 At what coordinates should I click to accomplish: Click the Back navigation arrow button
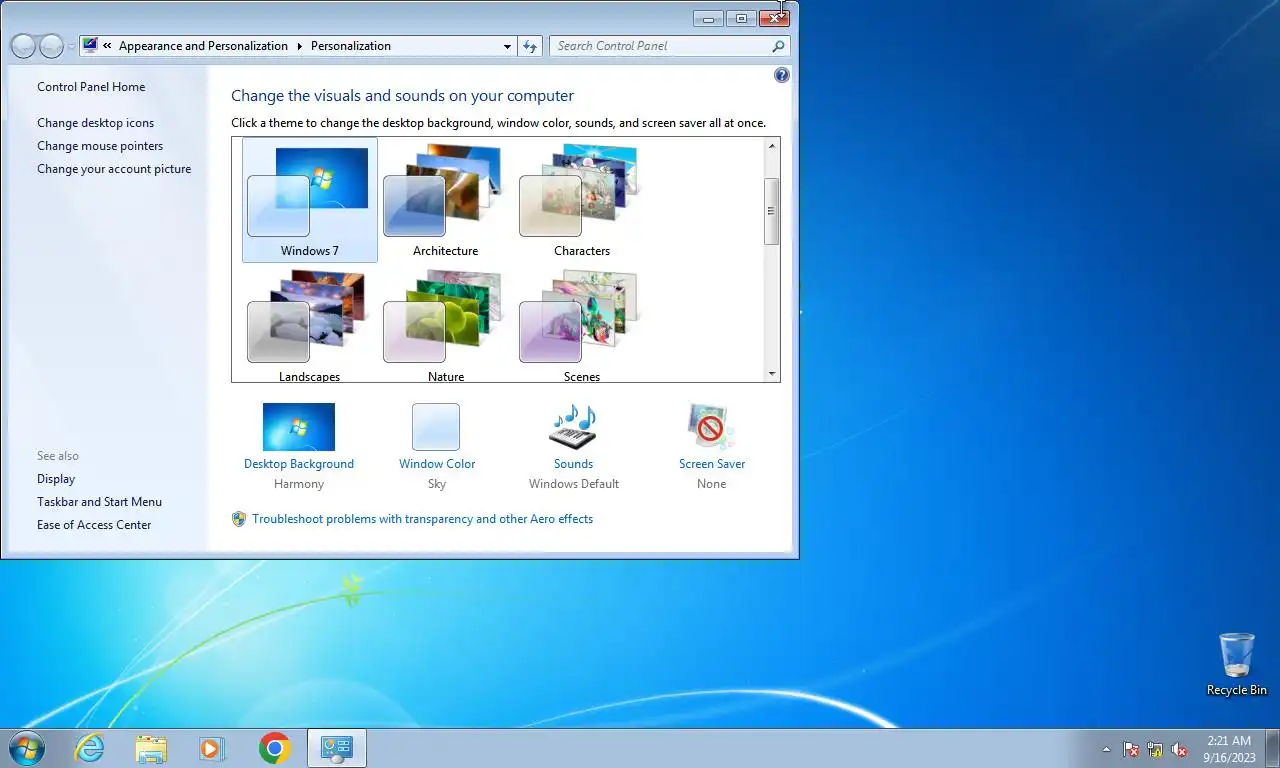tap(23, 46)
